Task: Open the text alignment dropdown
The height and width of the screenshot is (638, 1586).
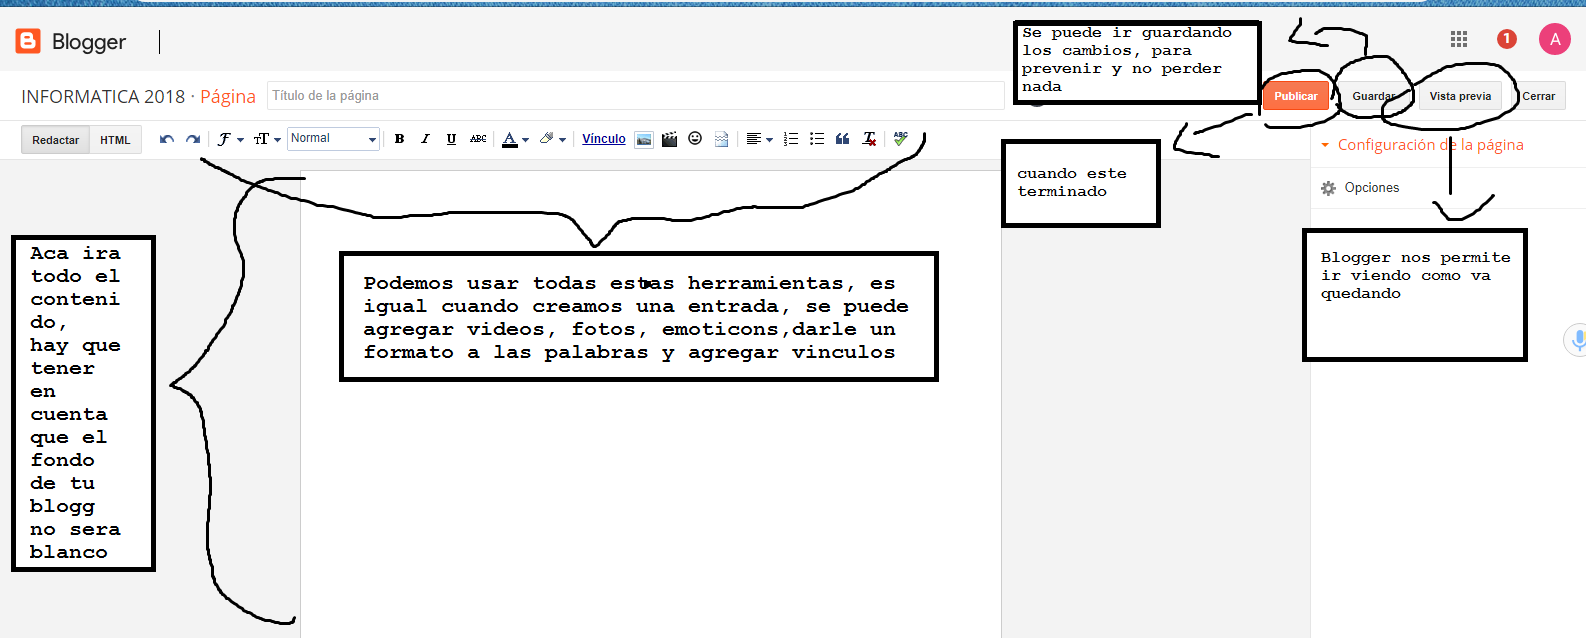Action: (759, 139)
